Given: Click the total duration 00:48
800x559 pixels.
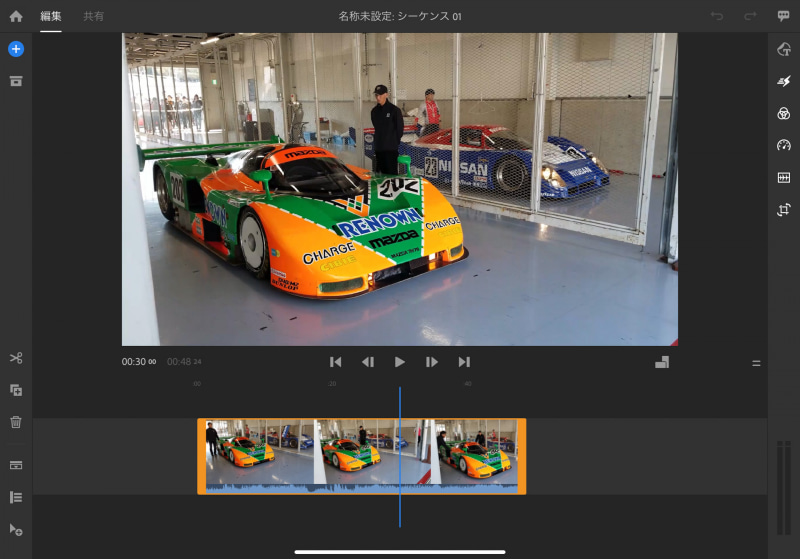Looking at the screenshot, I should 184,362.
